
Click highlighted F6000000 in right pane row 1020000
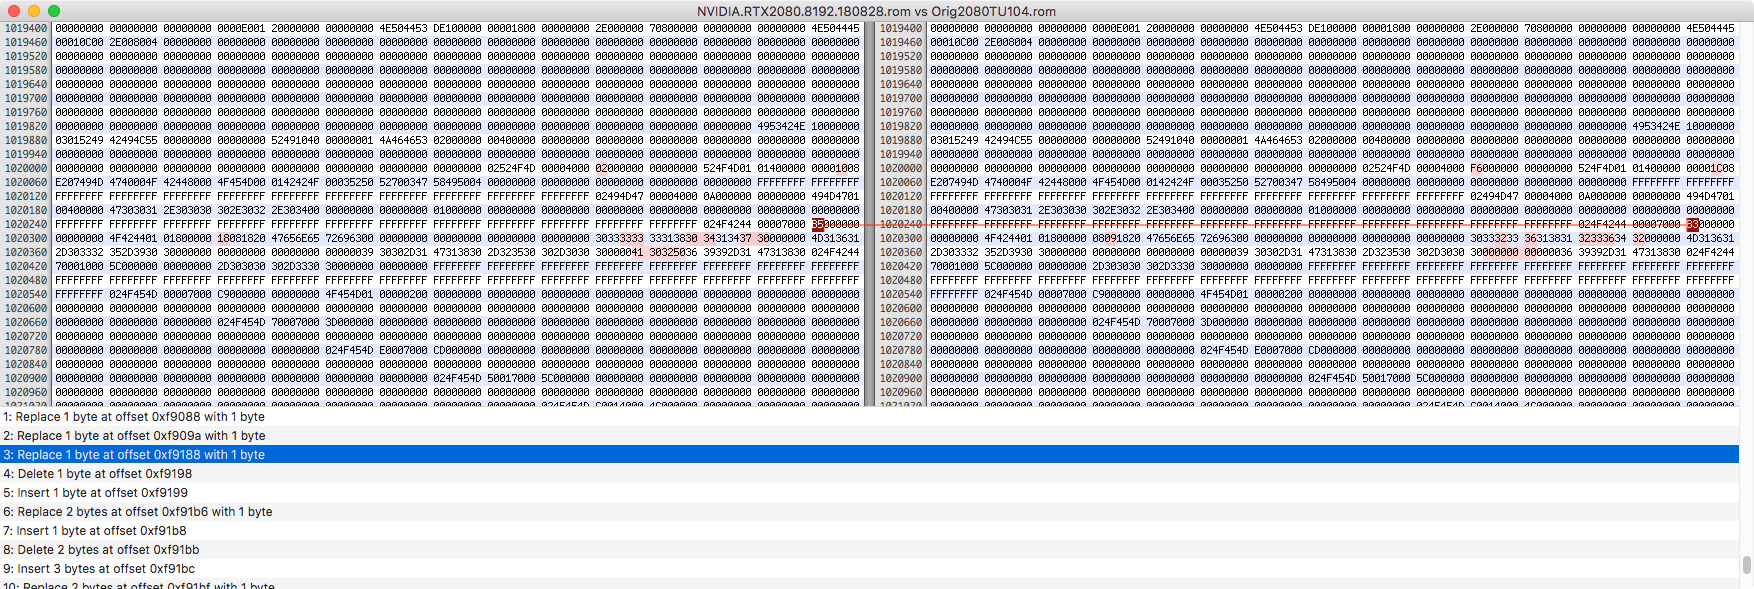point(1494,168)
